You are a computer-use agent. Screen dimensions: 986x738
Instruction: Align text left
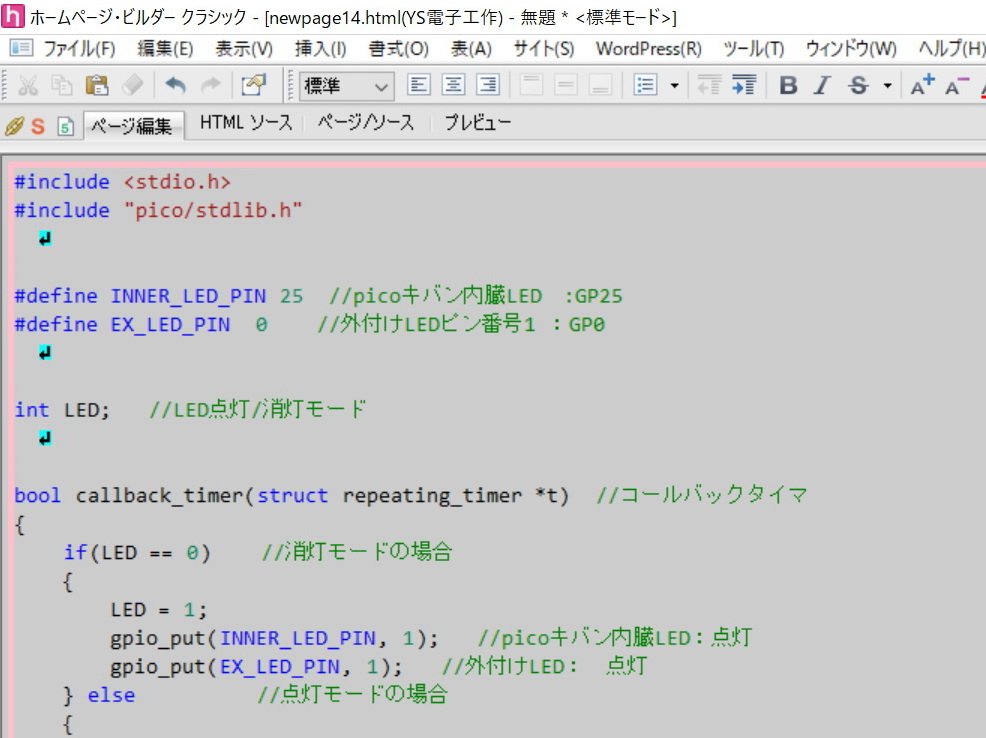pos(419,86)
